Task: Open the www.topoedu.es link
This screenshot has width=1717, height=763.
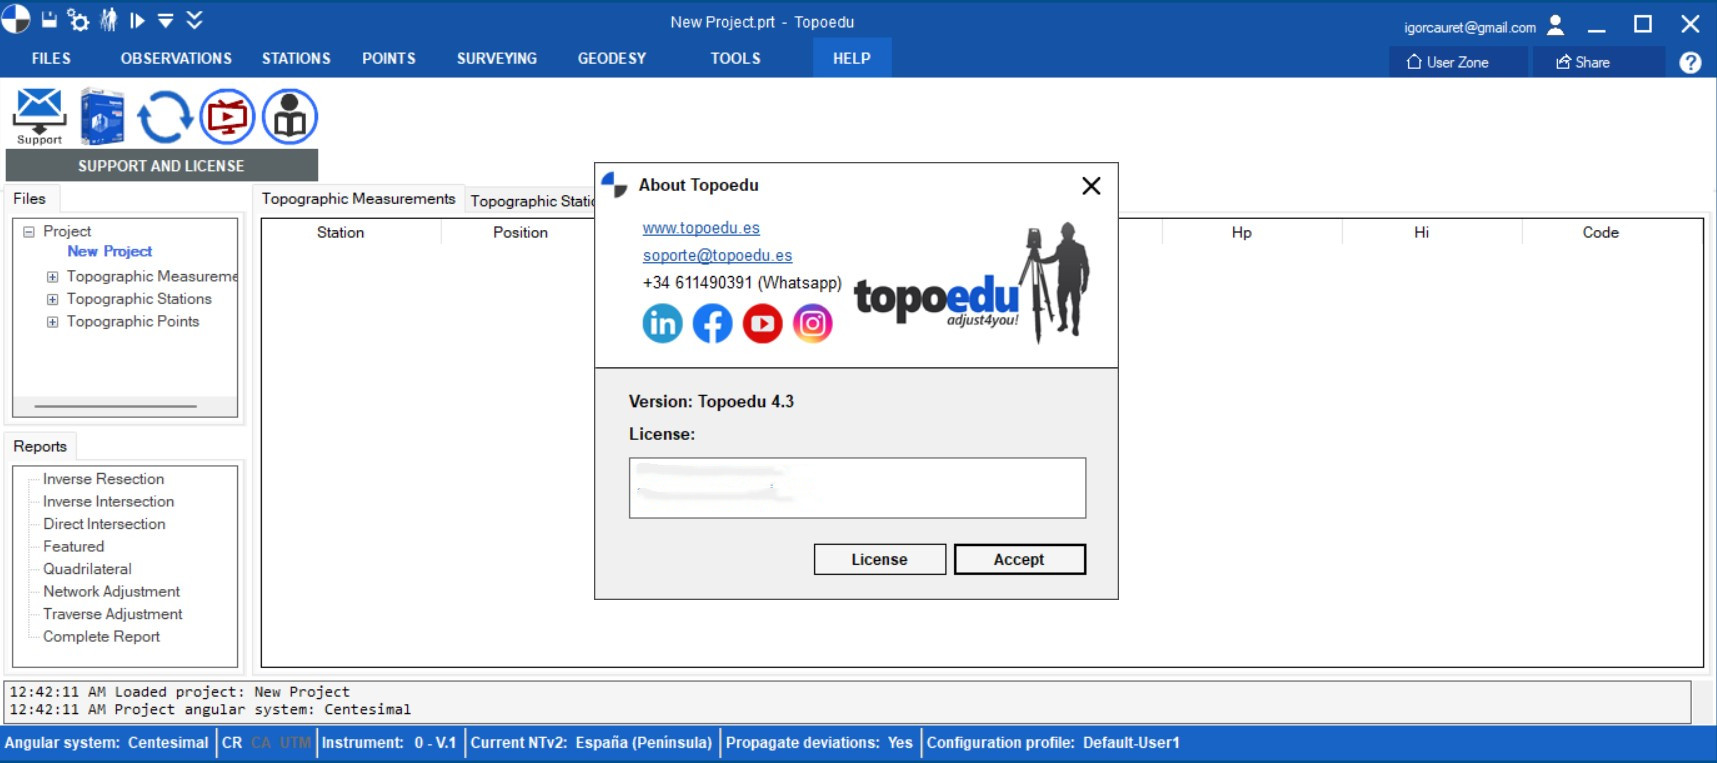Action: coord(701,229)
